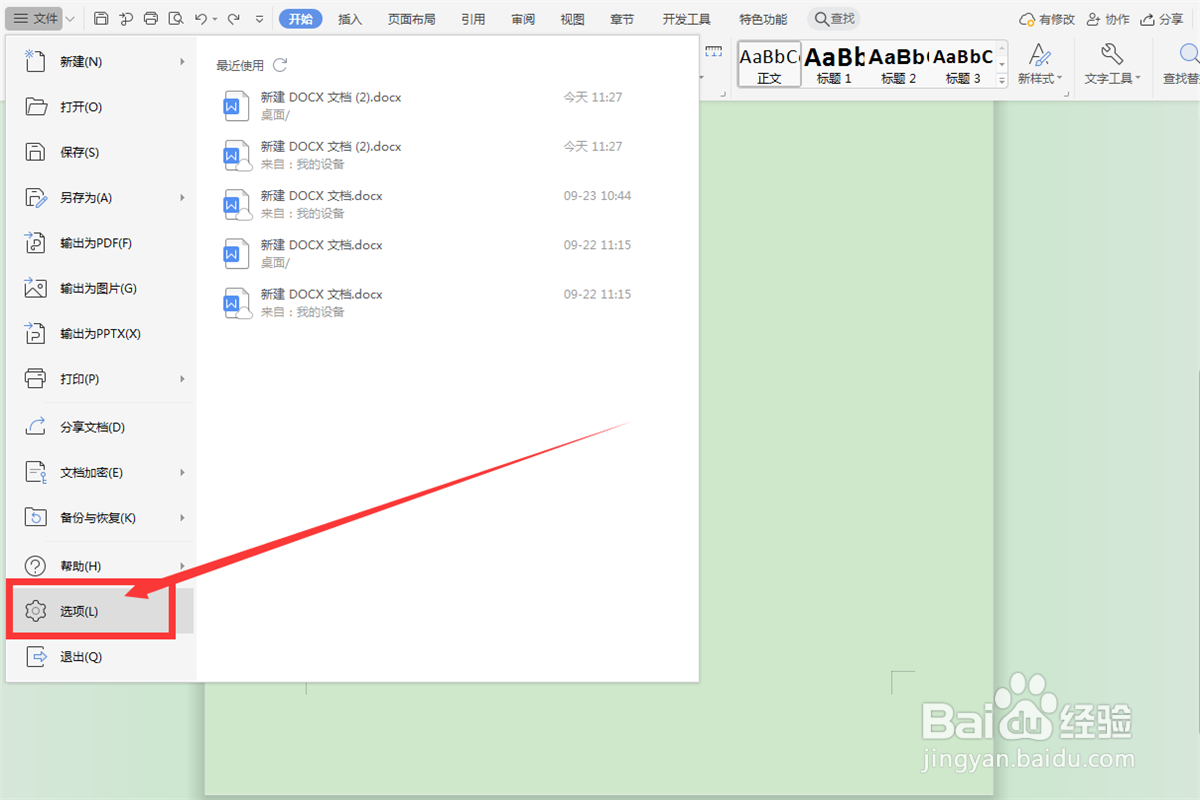
Task: Open 09-22 新建 DOCX 文档.docx from 我的设备
Action: click(x=430, y=303)
